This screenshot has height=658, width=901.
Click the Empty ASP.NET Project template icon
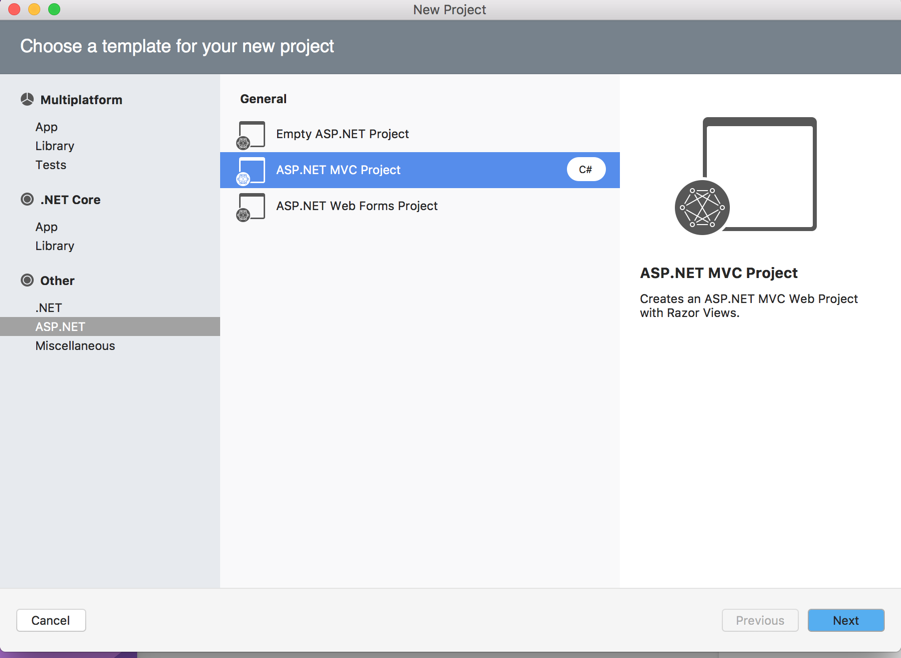coord(251,134)
